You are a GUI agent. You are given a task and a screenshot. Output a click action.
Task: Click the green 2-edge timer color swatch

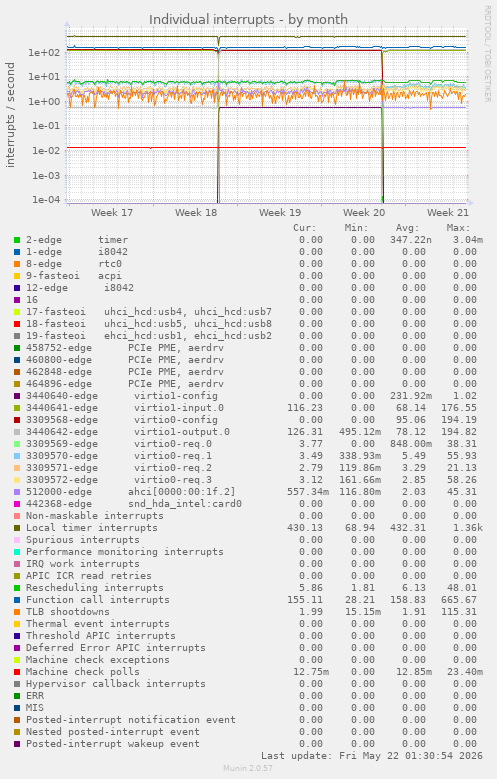pos(17,240)
